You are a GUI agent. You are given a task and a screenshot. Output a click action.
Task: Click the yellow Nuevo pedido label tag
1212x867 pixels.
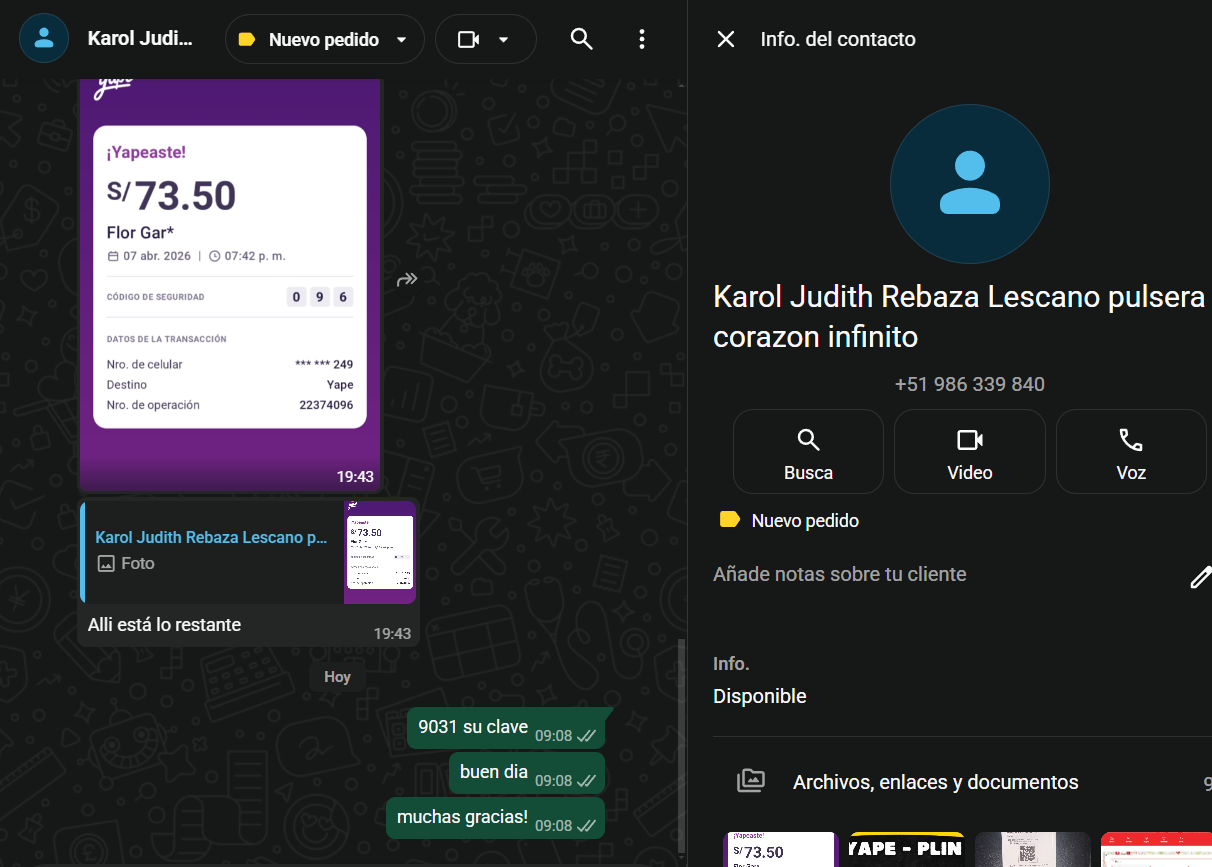pyautogui.click(x=789, y=520)
